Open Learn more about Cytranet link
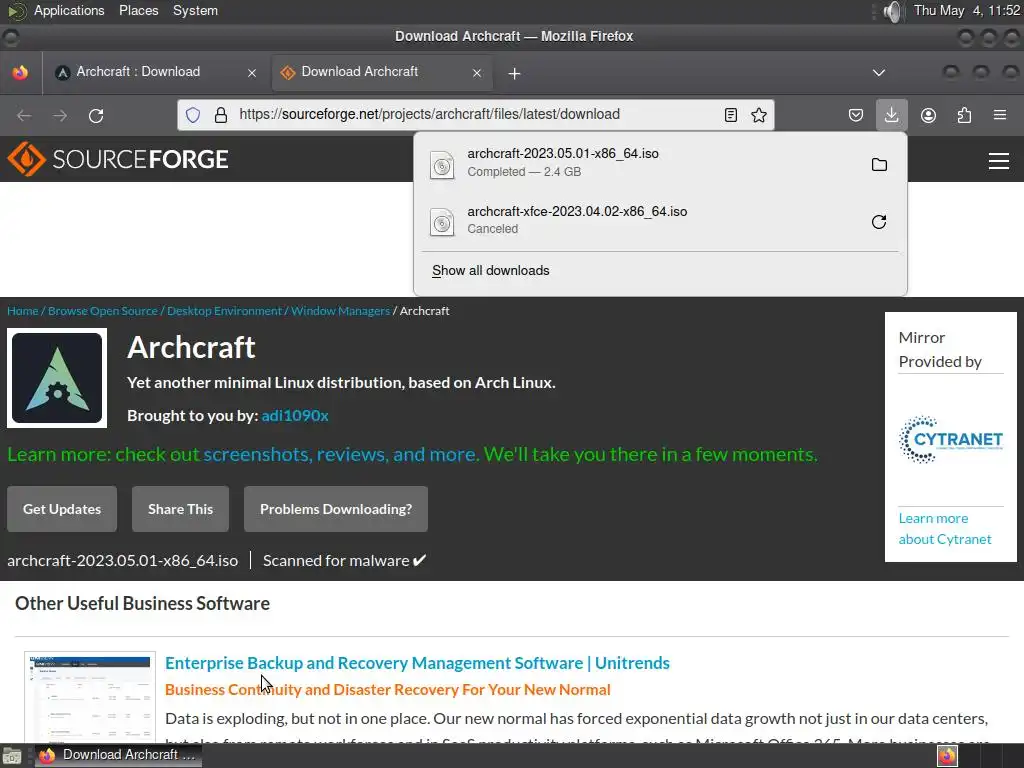This screenshot has height=768, width=1024. 944,528
